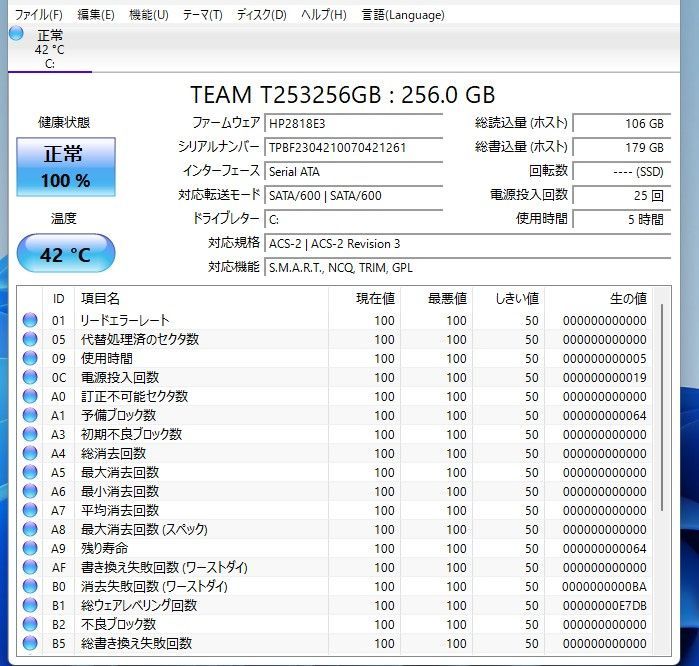699x666 pixels.
Task: Click the transfer mode field SATA/600 | SATA/600
Action: (x=354, y=196)
